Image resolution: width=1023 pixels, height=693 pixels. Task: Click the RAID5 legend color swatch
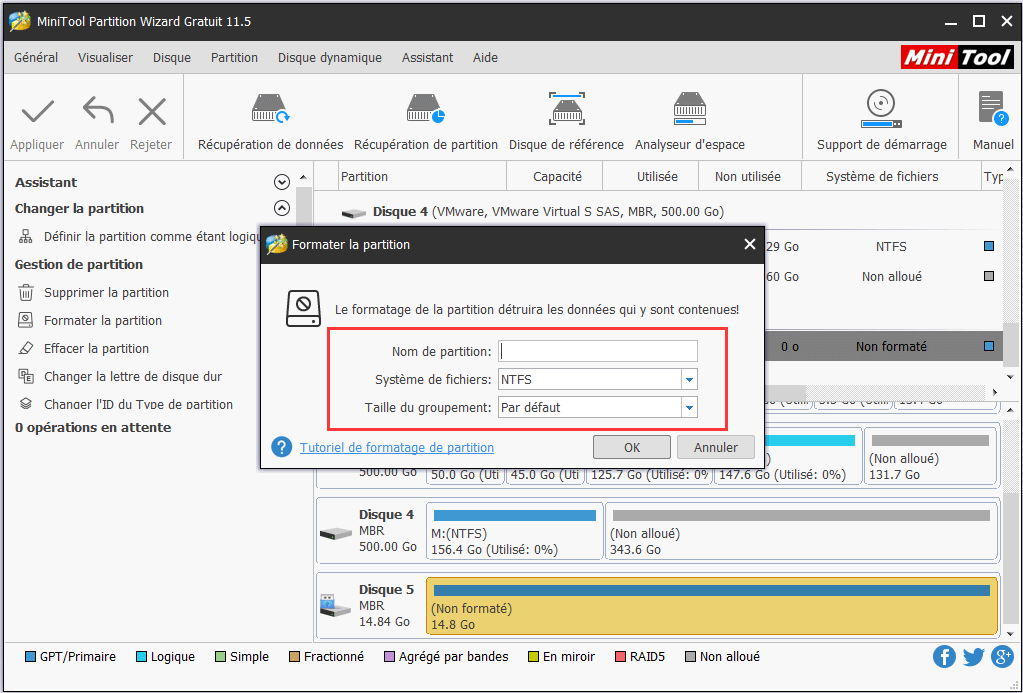(620, 656)
